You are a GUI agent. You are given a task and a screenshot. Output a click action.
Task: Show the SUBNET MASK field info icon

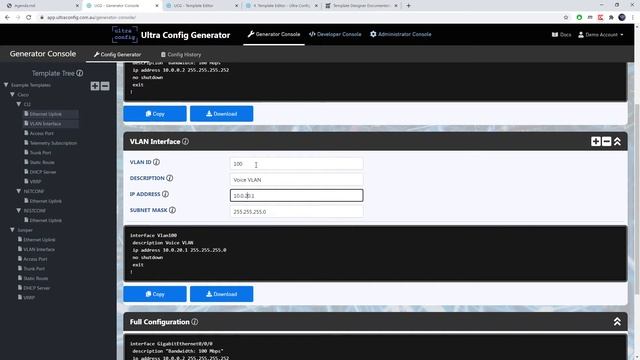(x=172, y=210)
